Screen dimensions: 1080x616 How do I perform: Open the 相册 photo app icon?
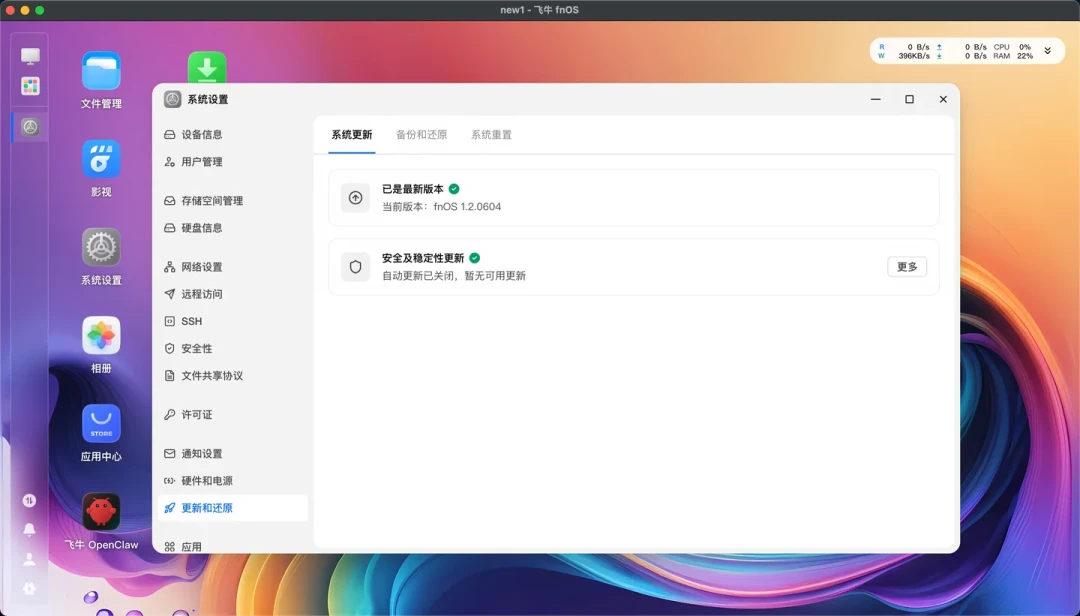(101, 336)
